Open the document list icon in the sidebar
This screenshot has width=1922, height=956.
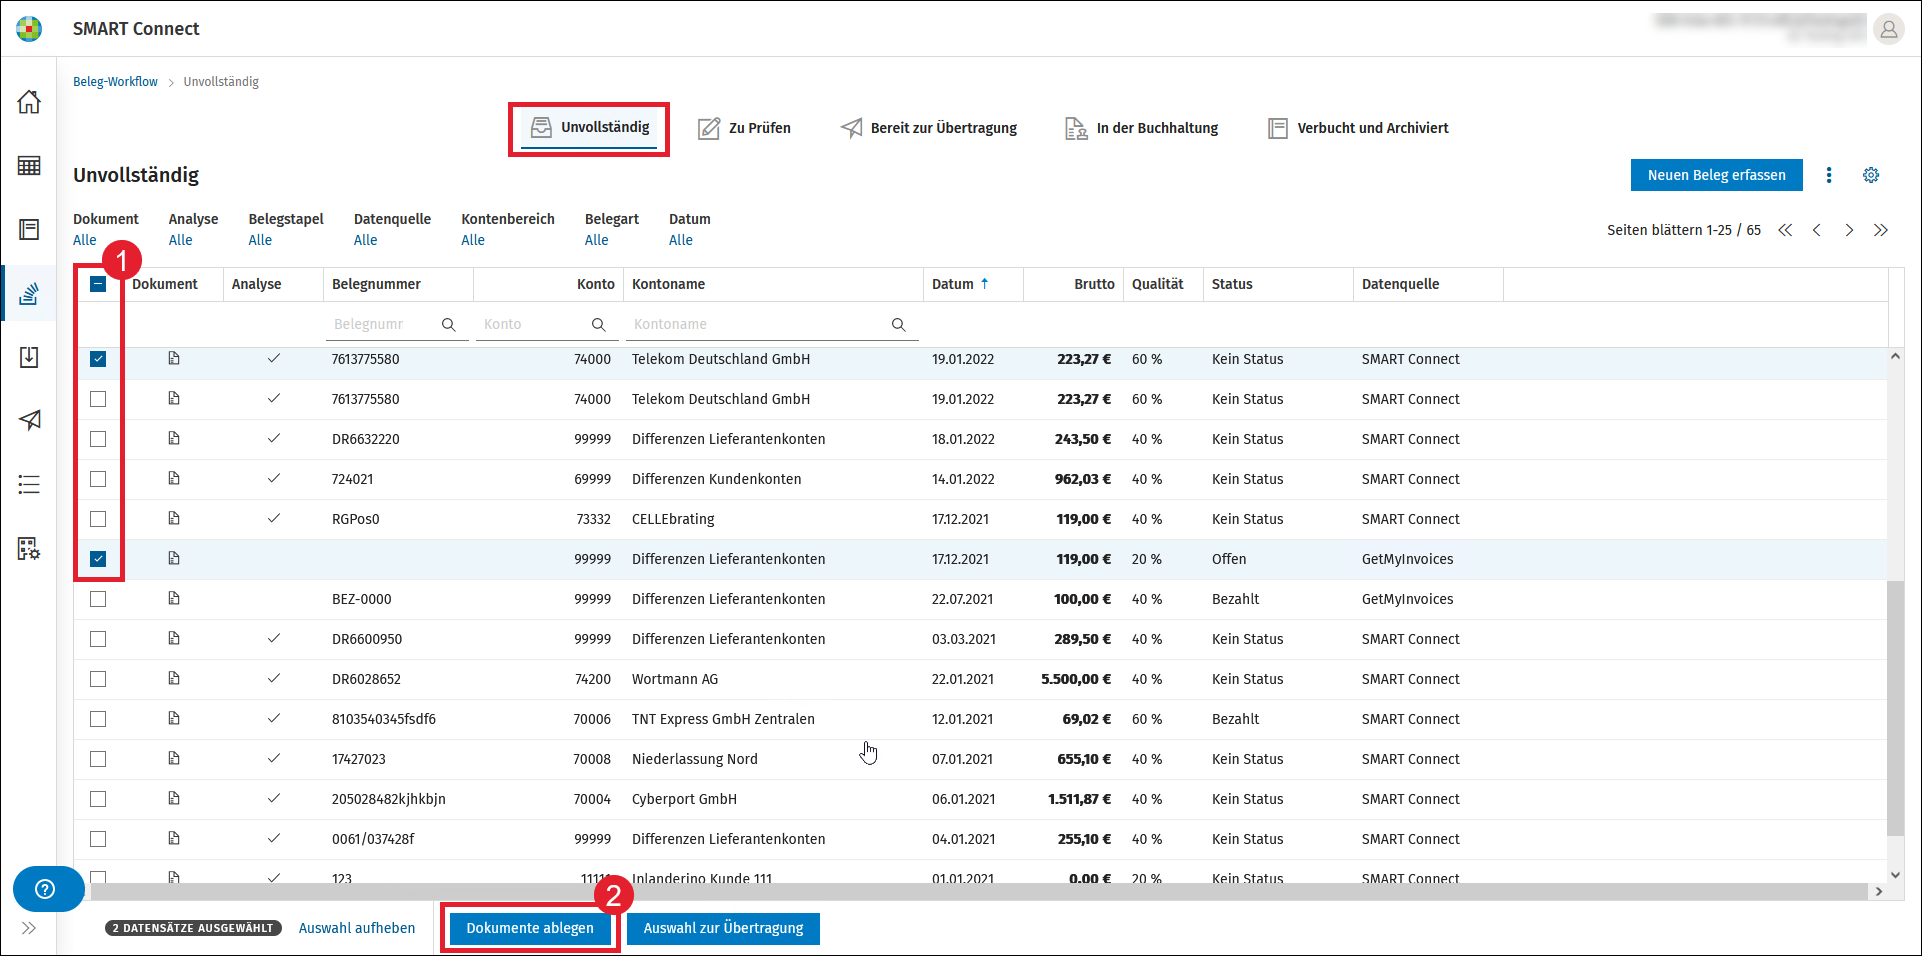tap(29, 229)
